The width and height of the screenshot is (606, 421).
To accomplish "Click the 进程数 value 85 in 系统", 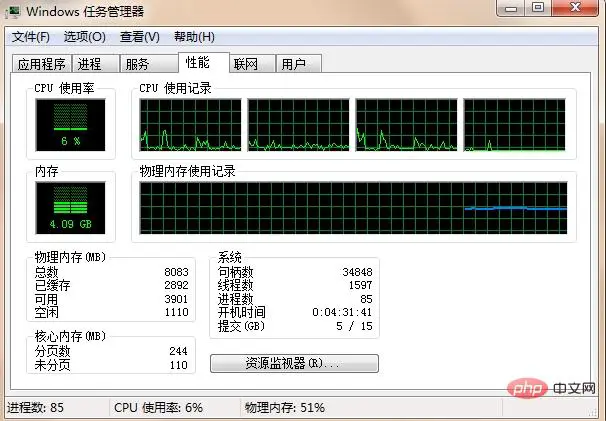I will point(366,299).
